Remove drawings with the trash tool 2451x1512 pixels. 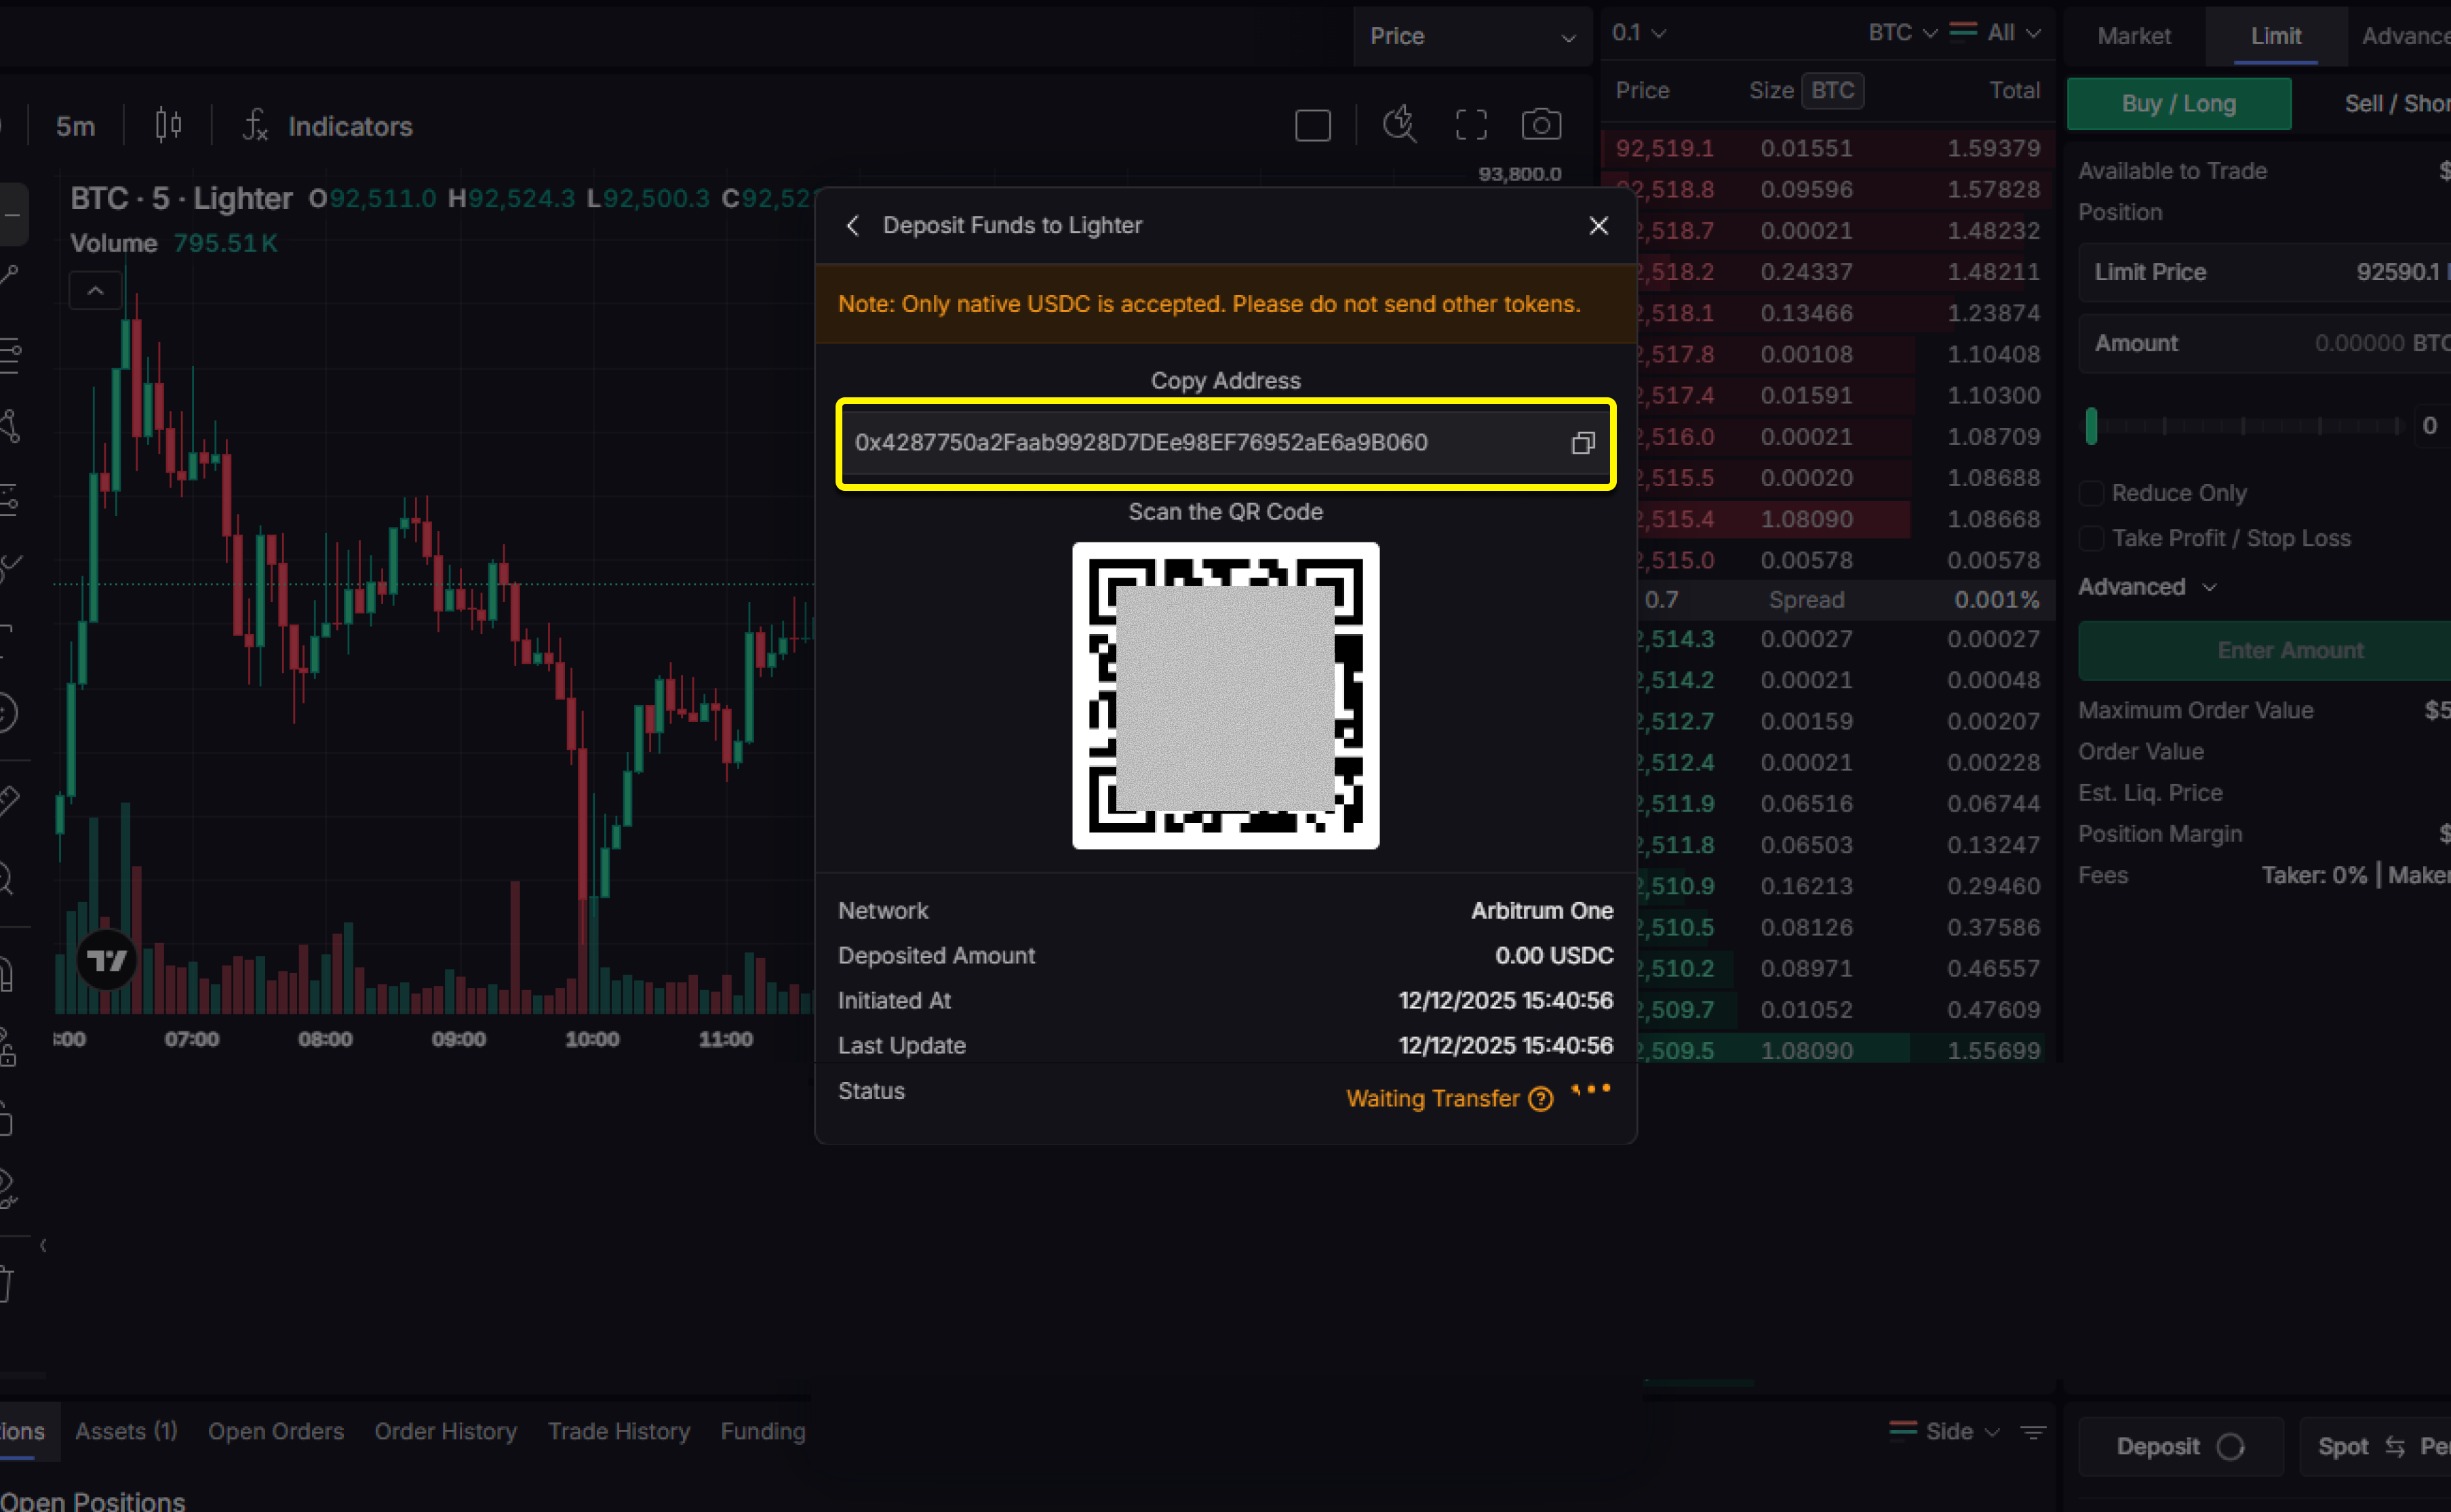click(x=6, y=1284)
